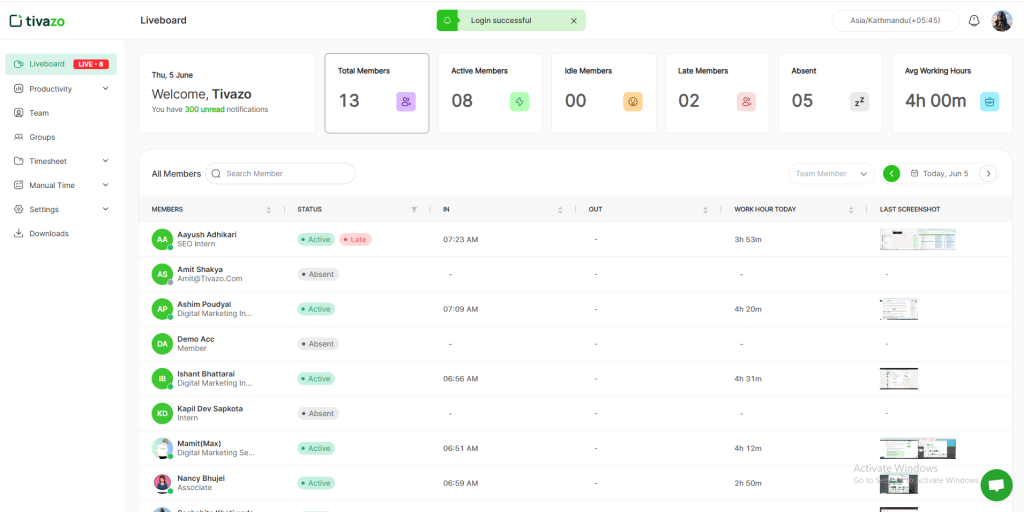This screenshot has width=1024, height=512.
Task: Open the Team Member dropdown
Action: click(831, 174)
